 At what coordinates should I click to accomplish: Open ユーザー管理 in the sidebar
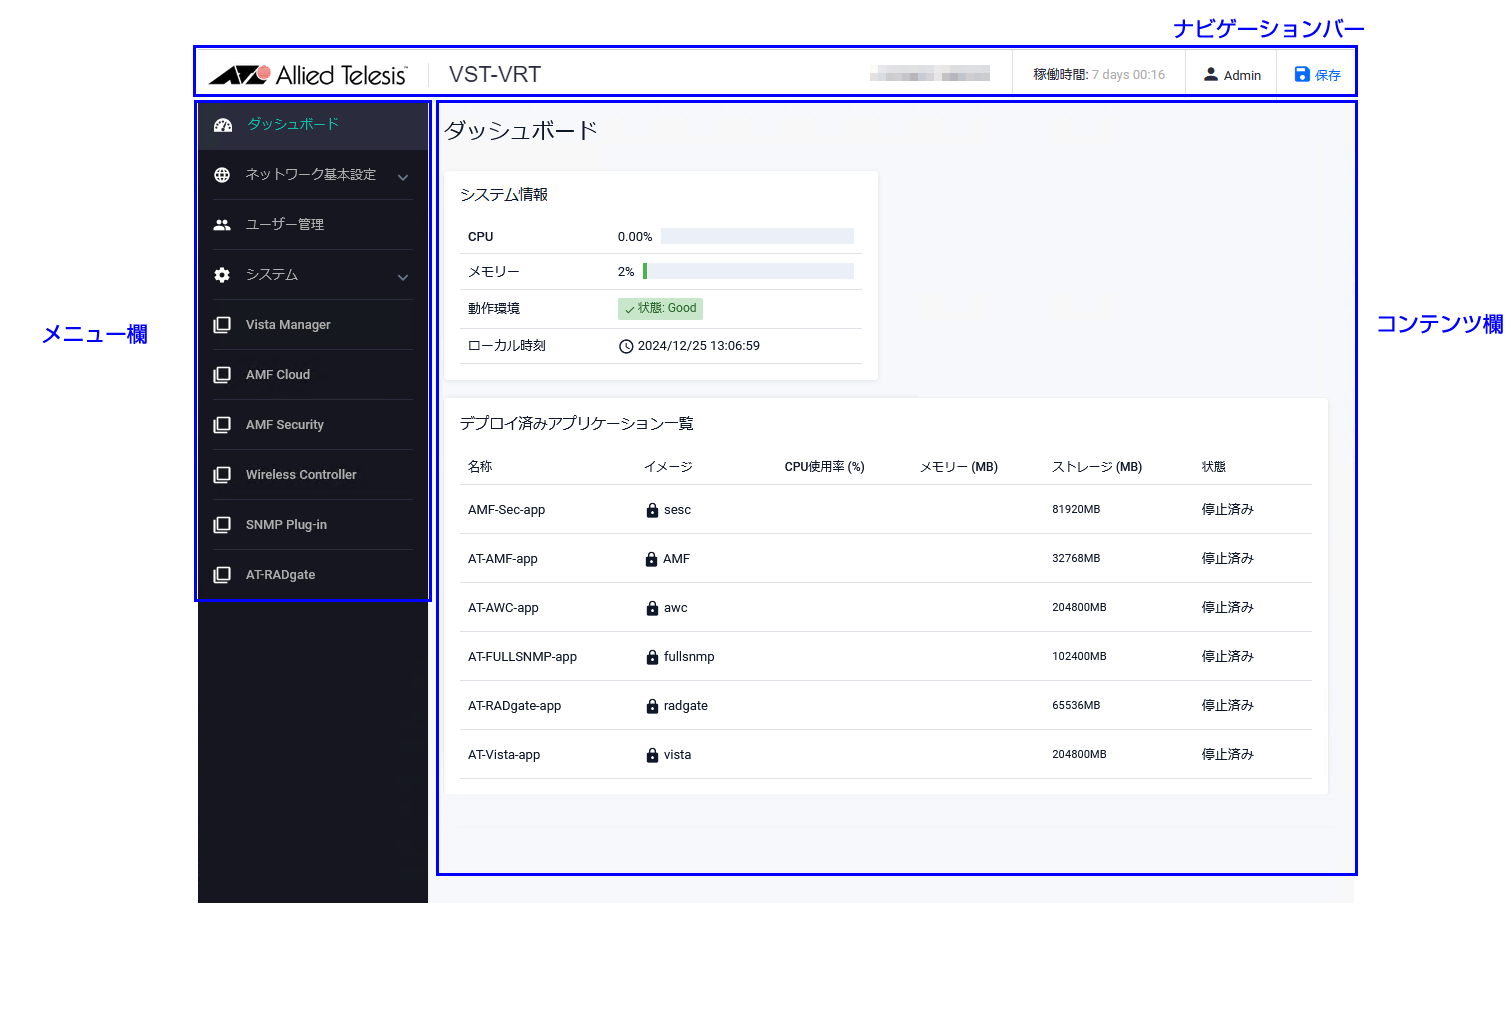(313, 225)
